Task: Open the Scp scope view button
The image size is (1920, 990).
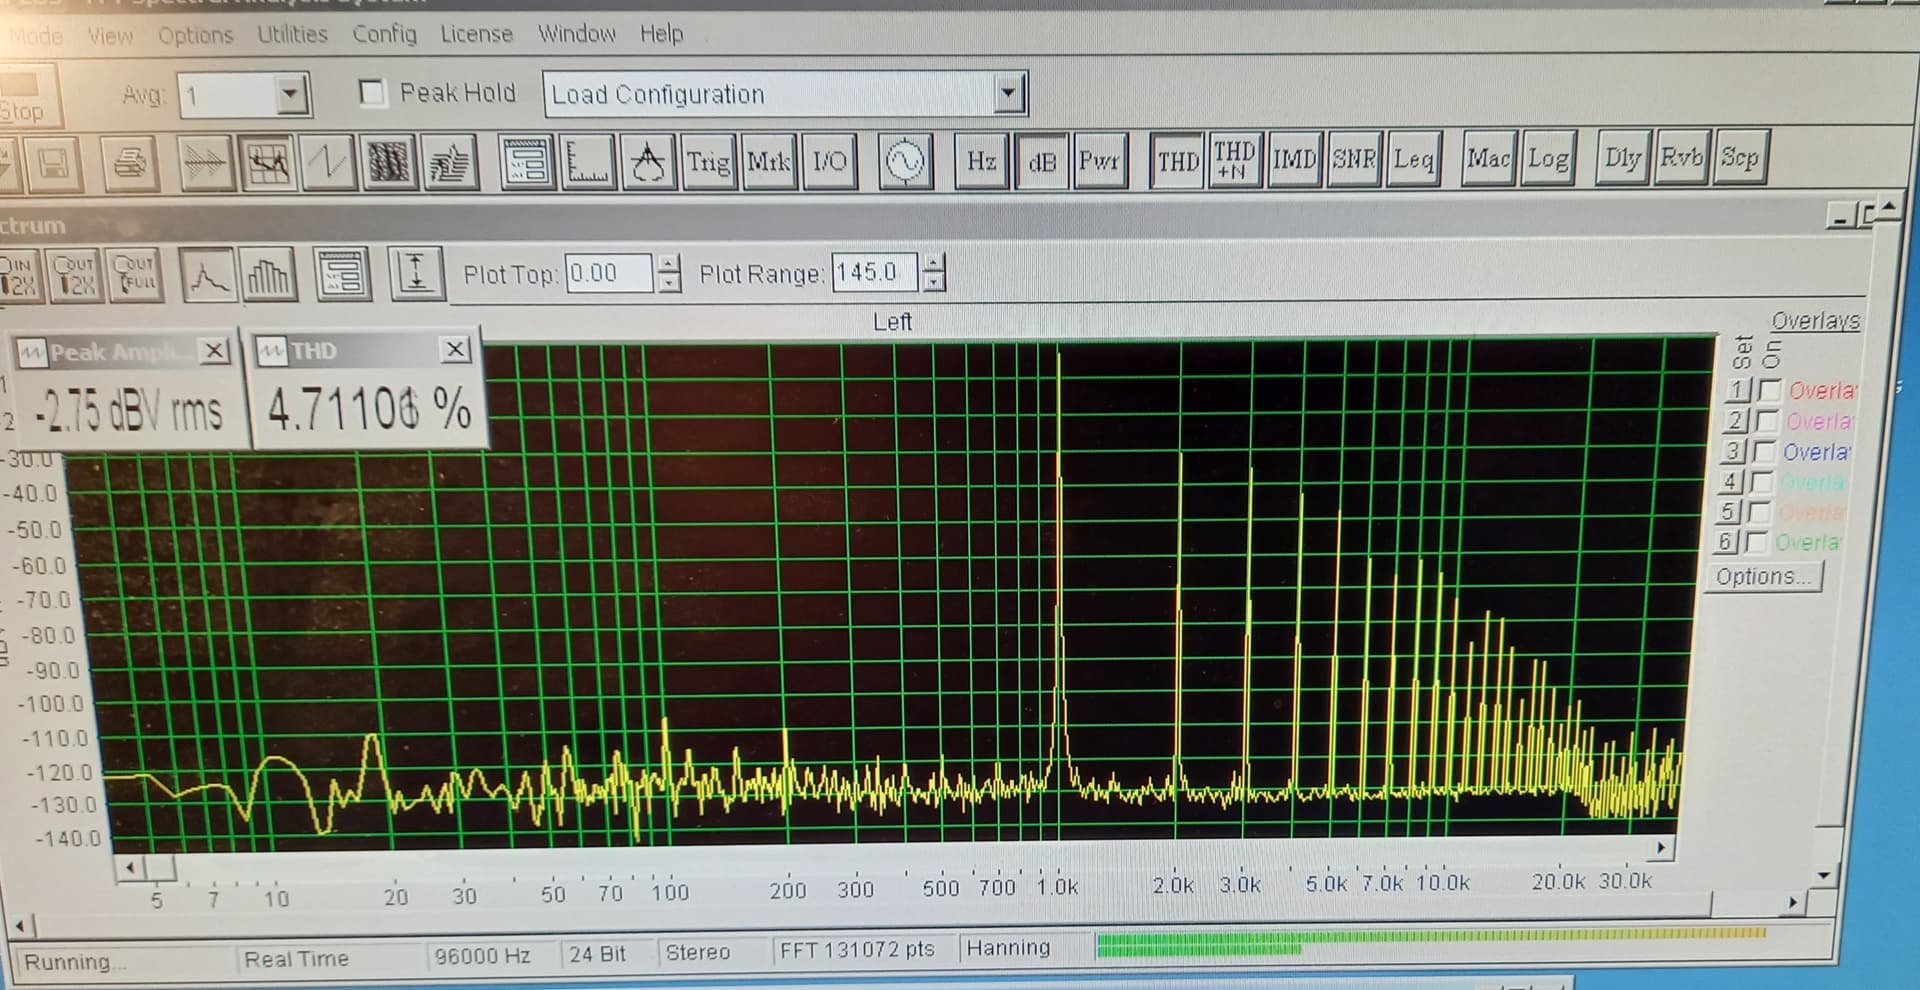Action: tap(1739, 157)
